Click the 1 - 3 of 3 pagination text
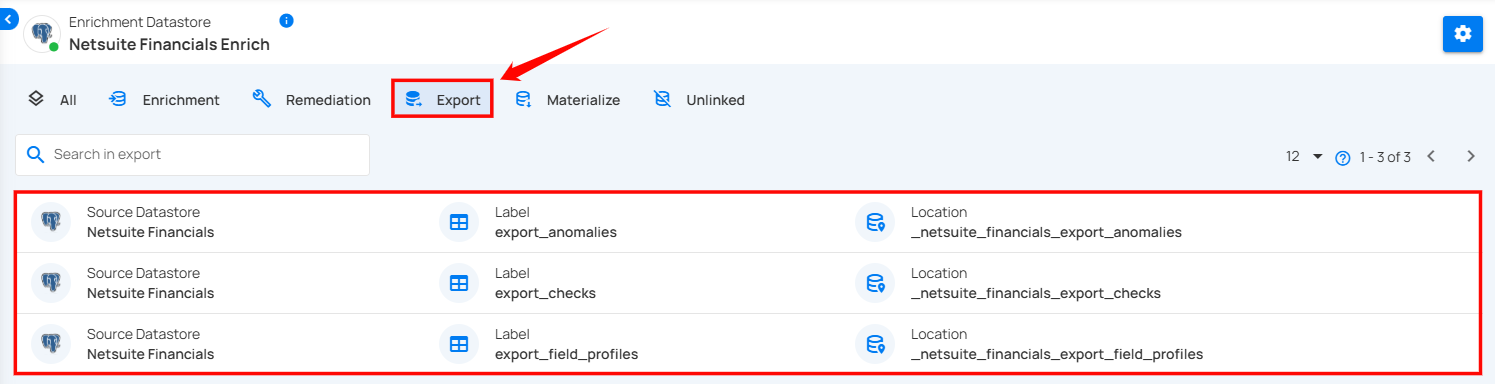 point(1385,157)
